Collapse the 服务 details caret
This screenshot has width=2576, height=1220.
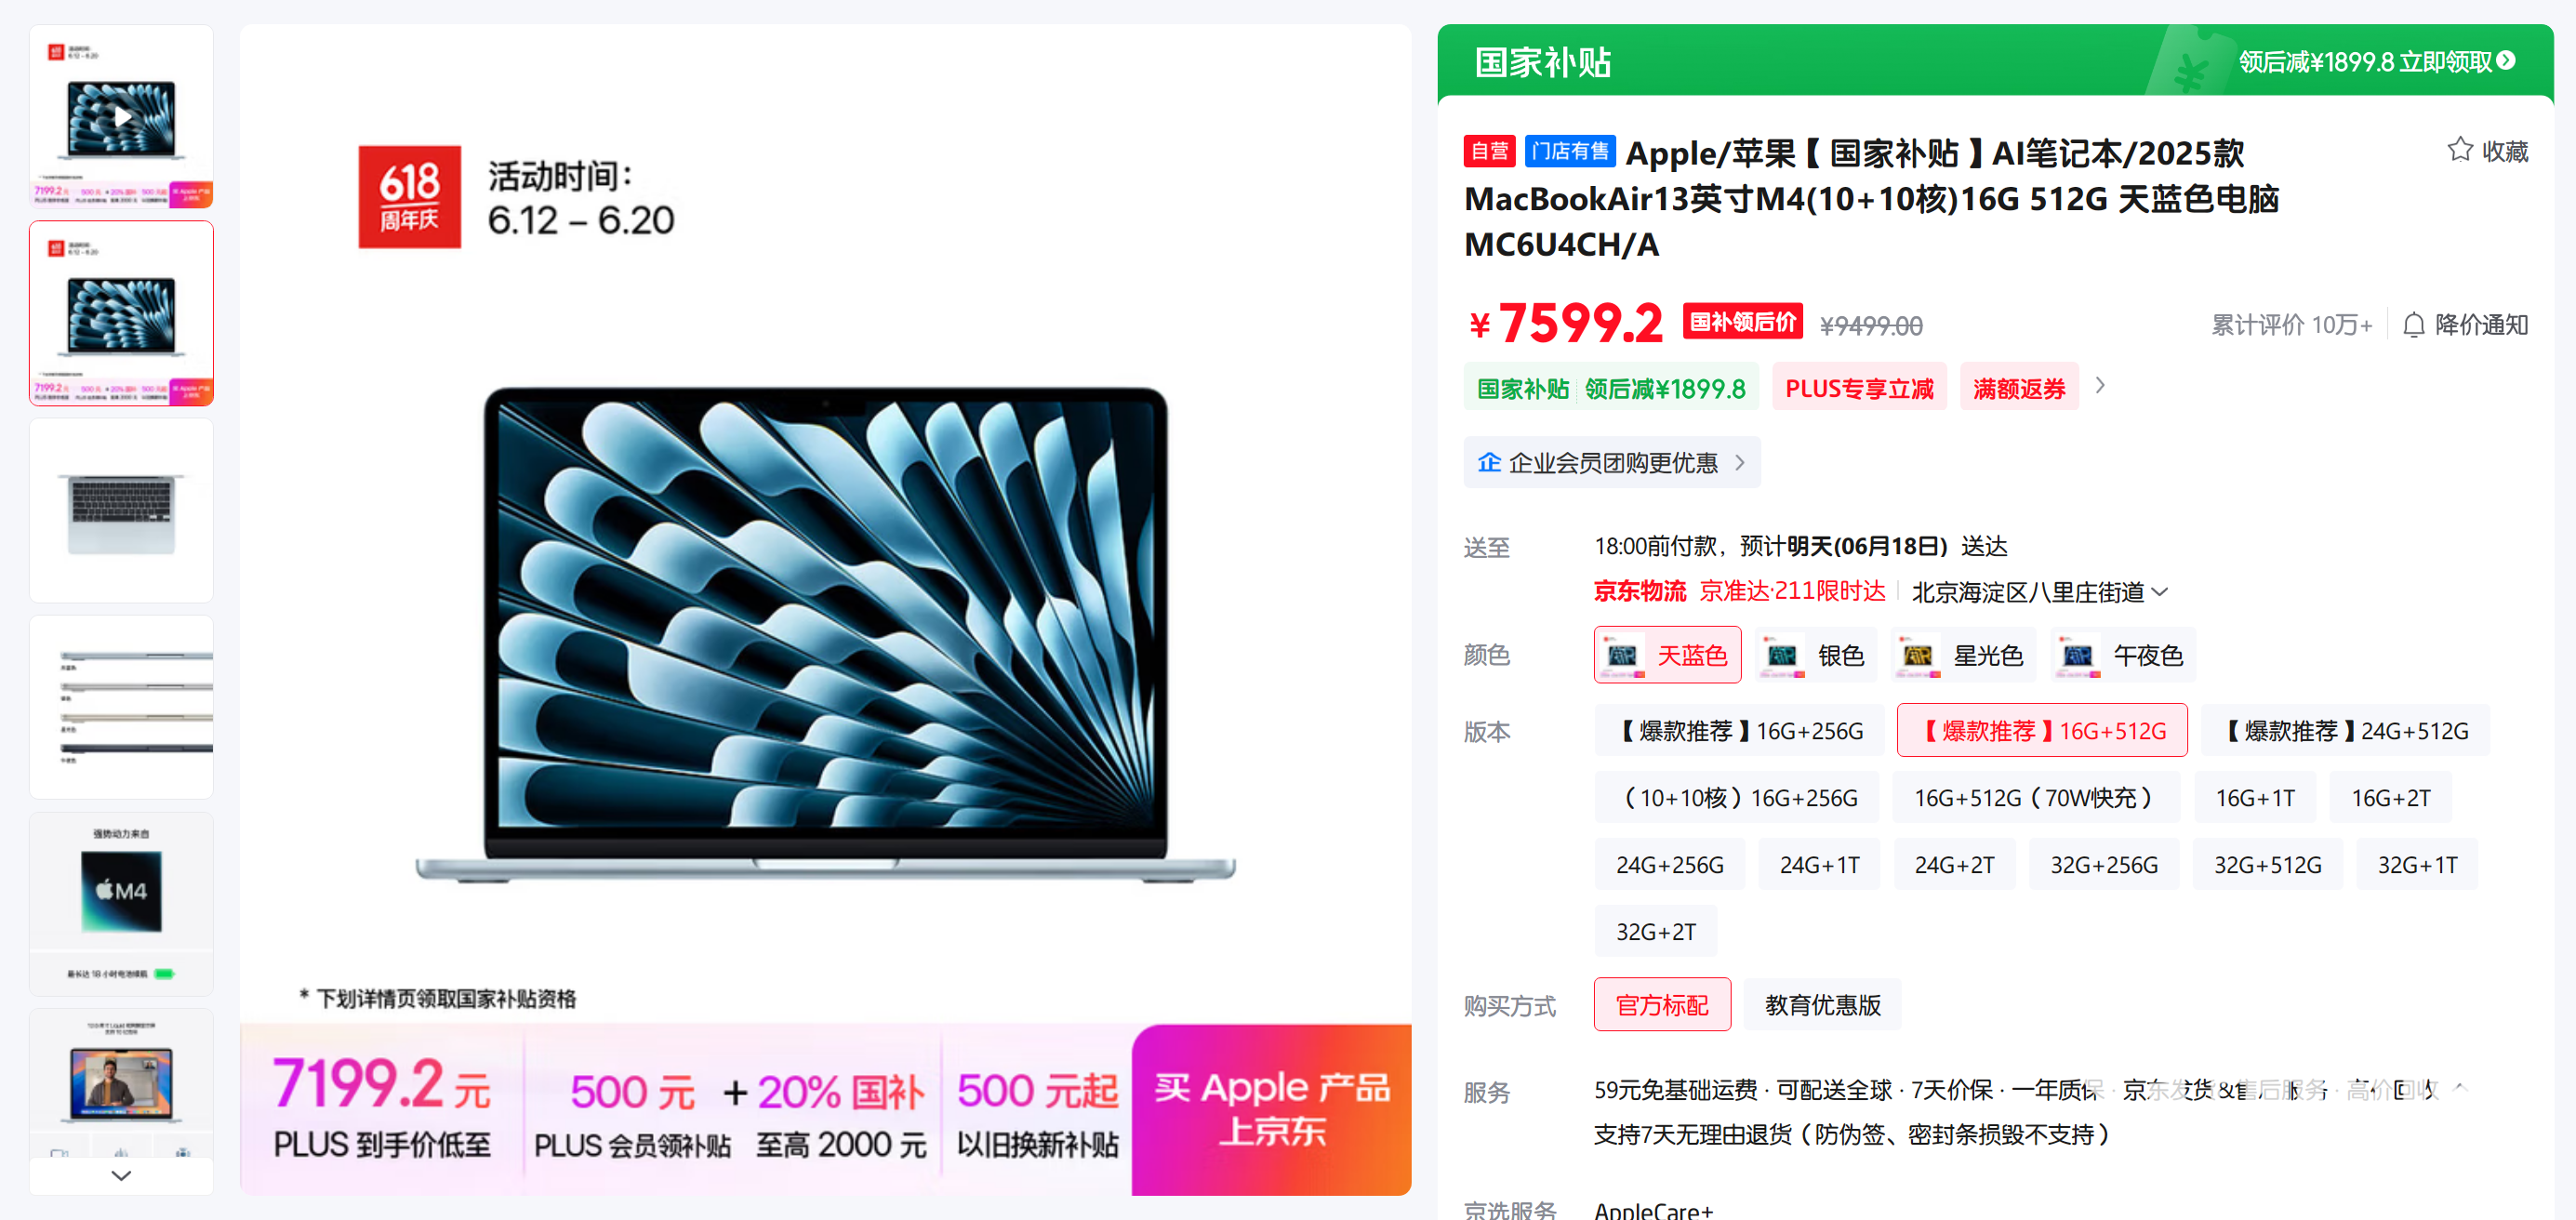click(x=2460, y=1087)
